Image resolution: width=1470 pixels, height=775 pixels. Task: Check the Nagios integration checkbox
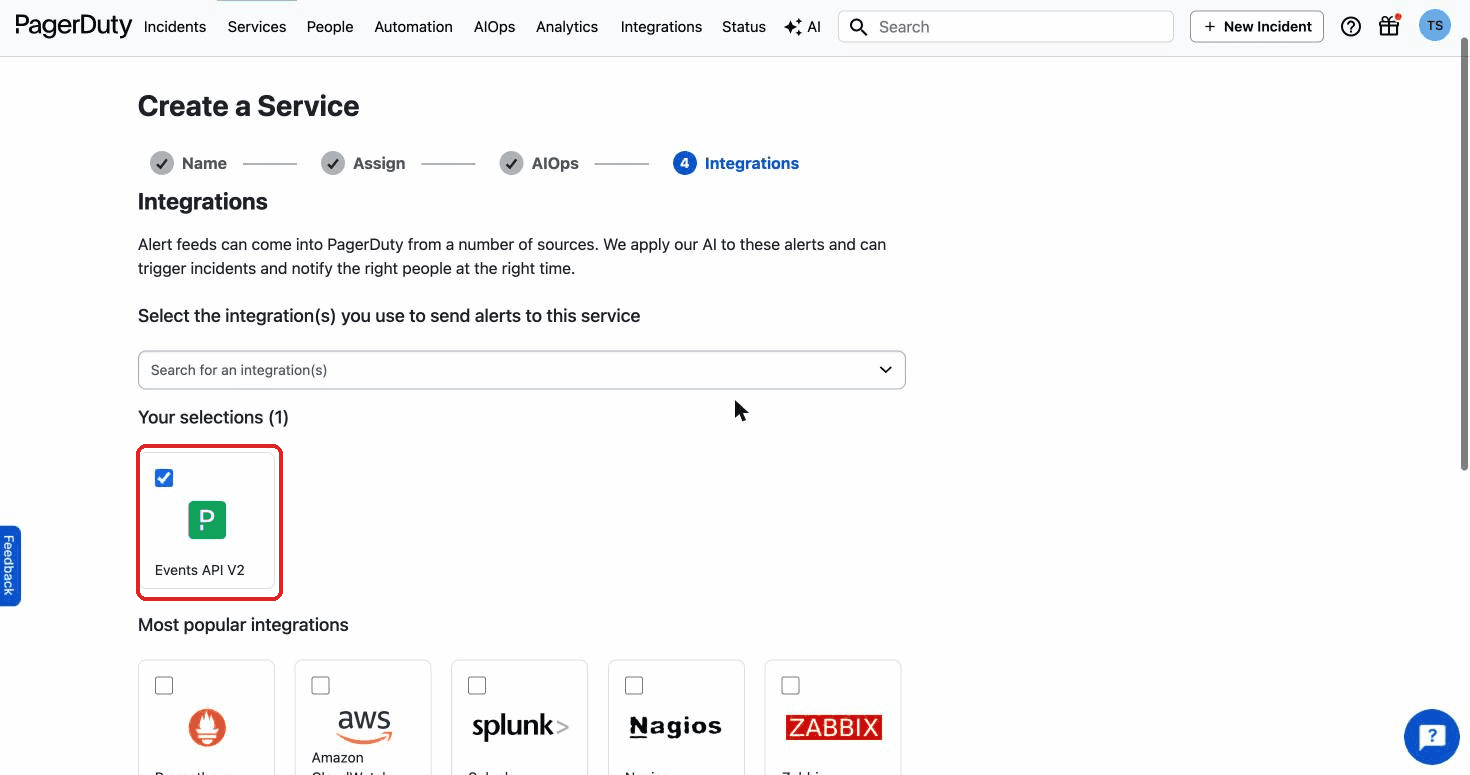point(634,685)
